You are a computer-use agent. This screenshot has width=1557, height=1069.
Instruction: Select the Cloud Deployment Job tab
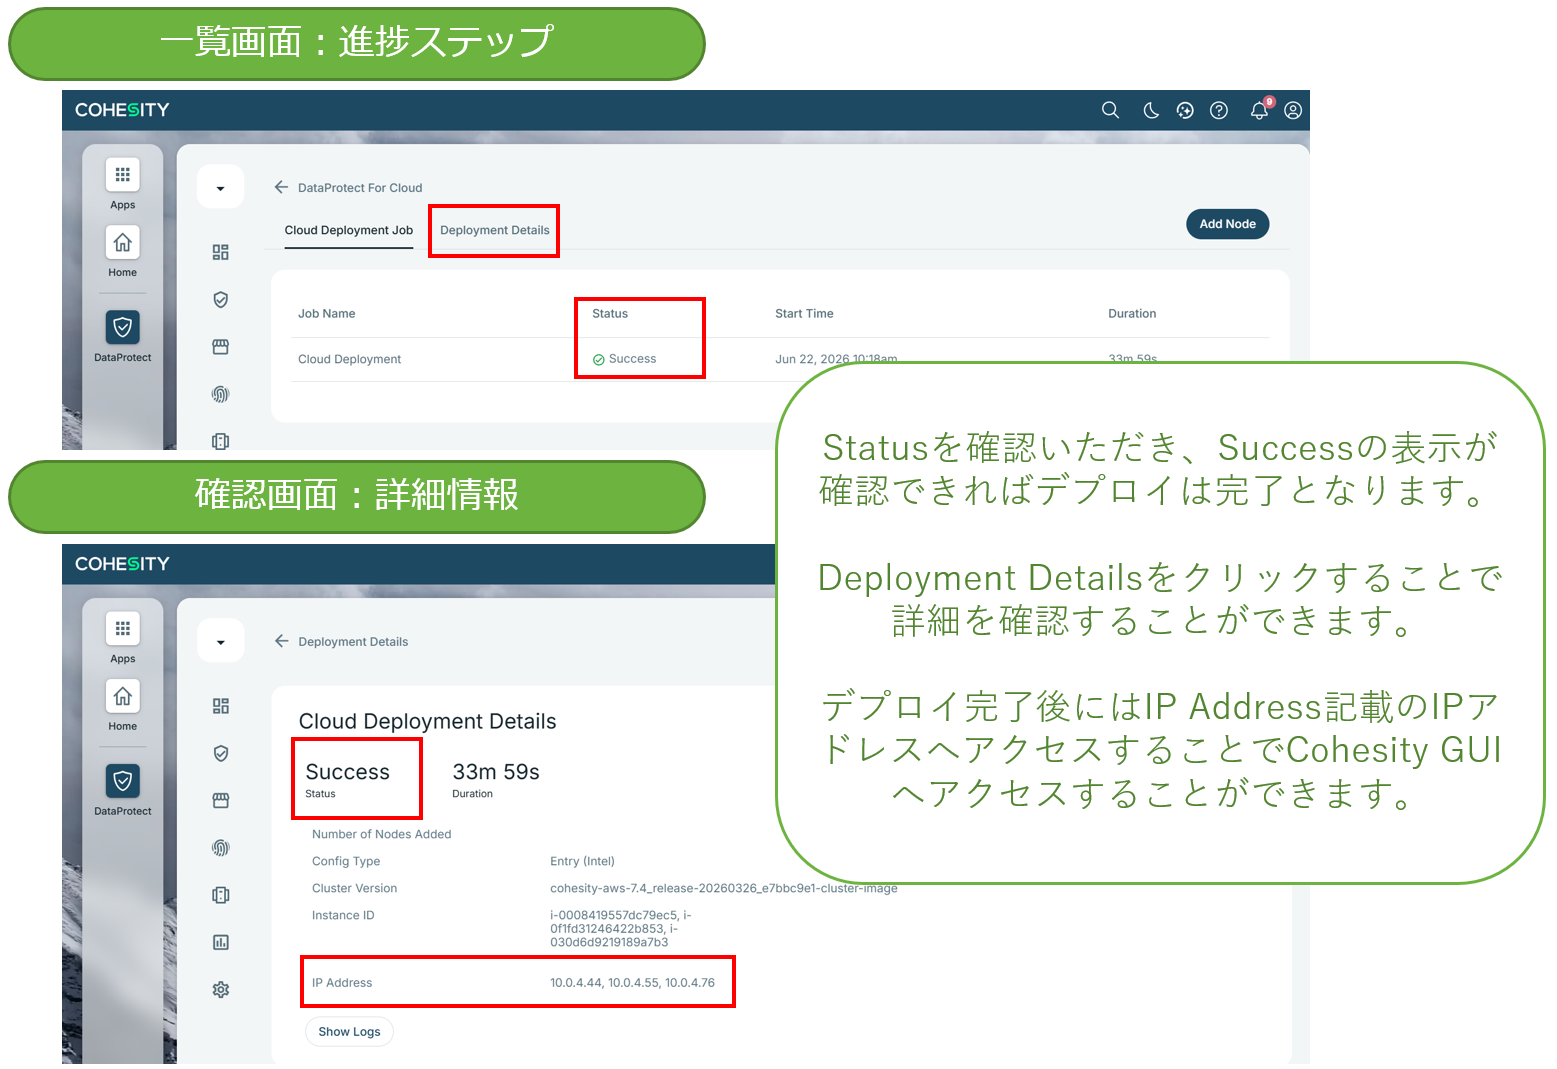(x=349, y=230)
